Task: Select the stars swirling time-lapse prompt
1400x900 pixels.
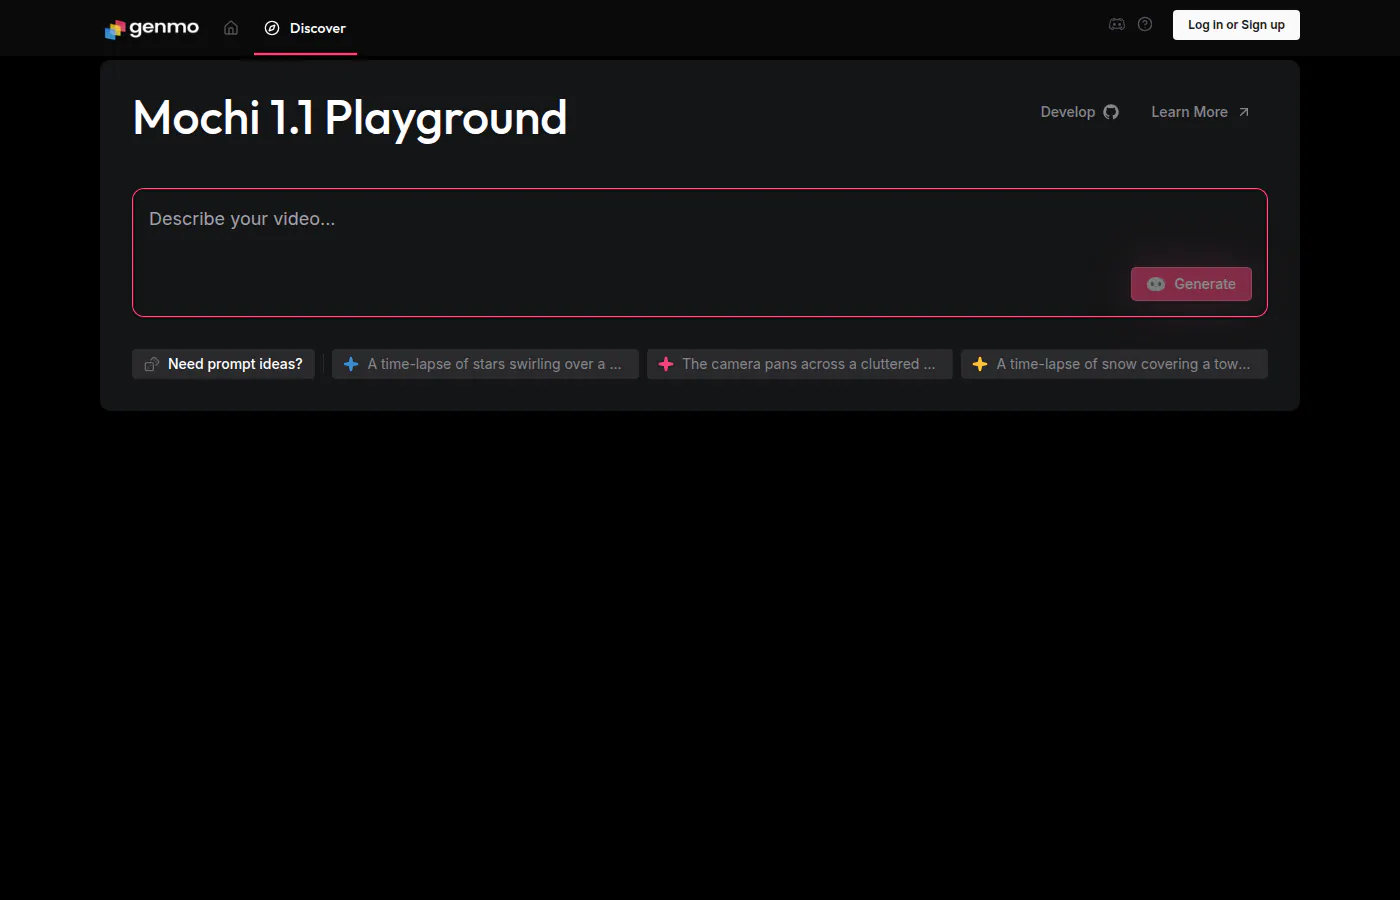Action: [x=485, y=364]
